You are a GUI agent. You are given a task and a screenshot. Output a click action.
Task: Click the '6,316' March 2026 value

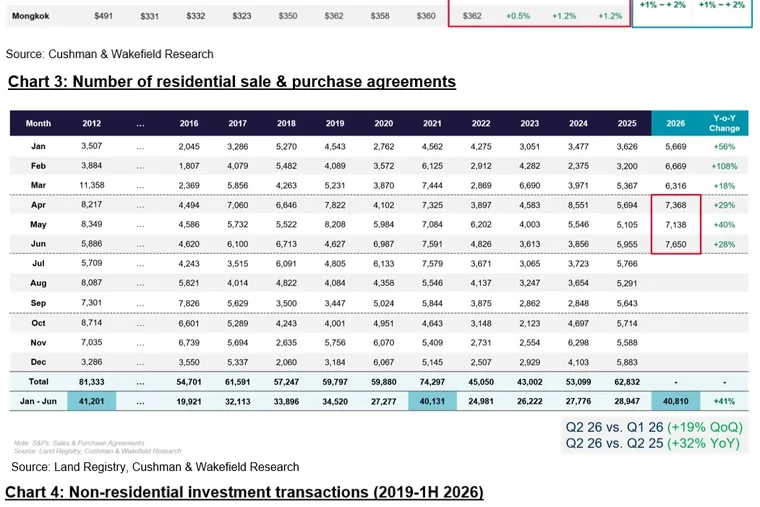(x=676, y=186)
